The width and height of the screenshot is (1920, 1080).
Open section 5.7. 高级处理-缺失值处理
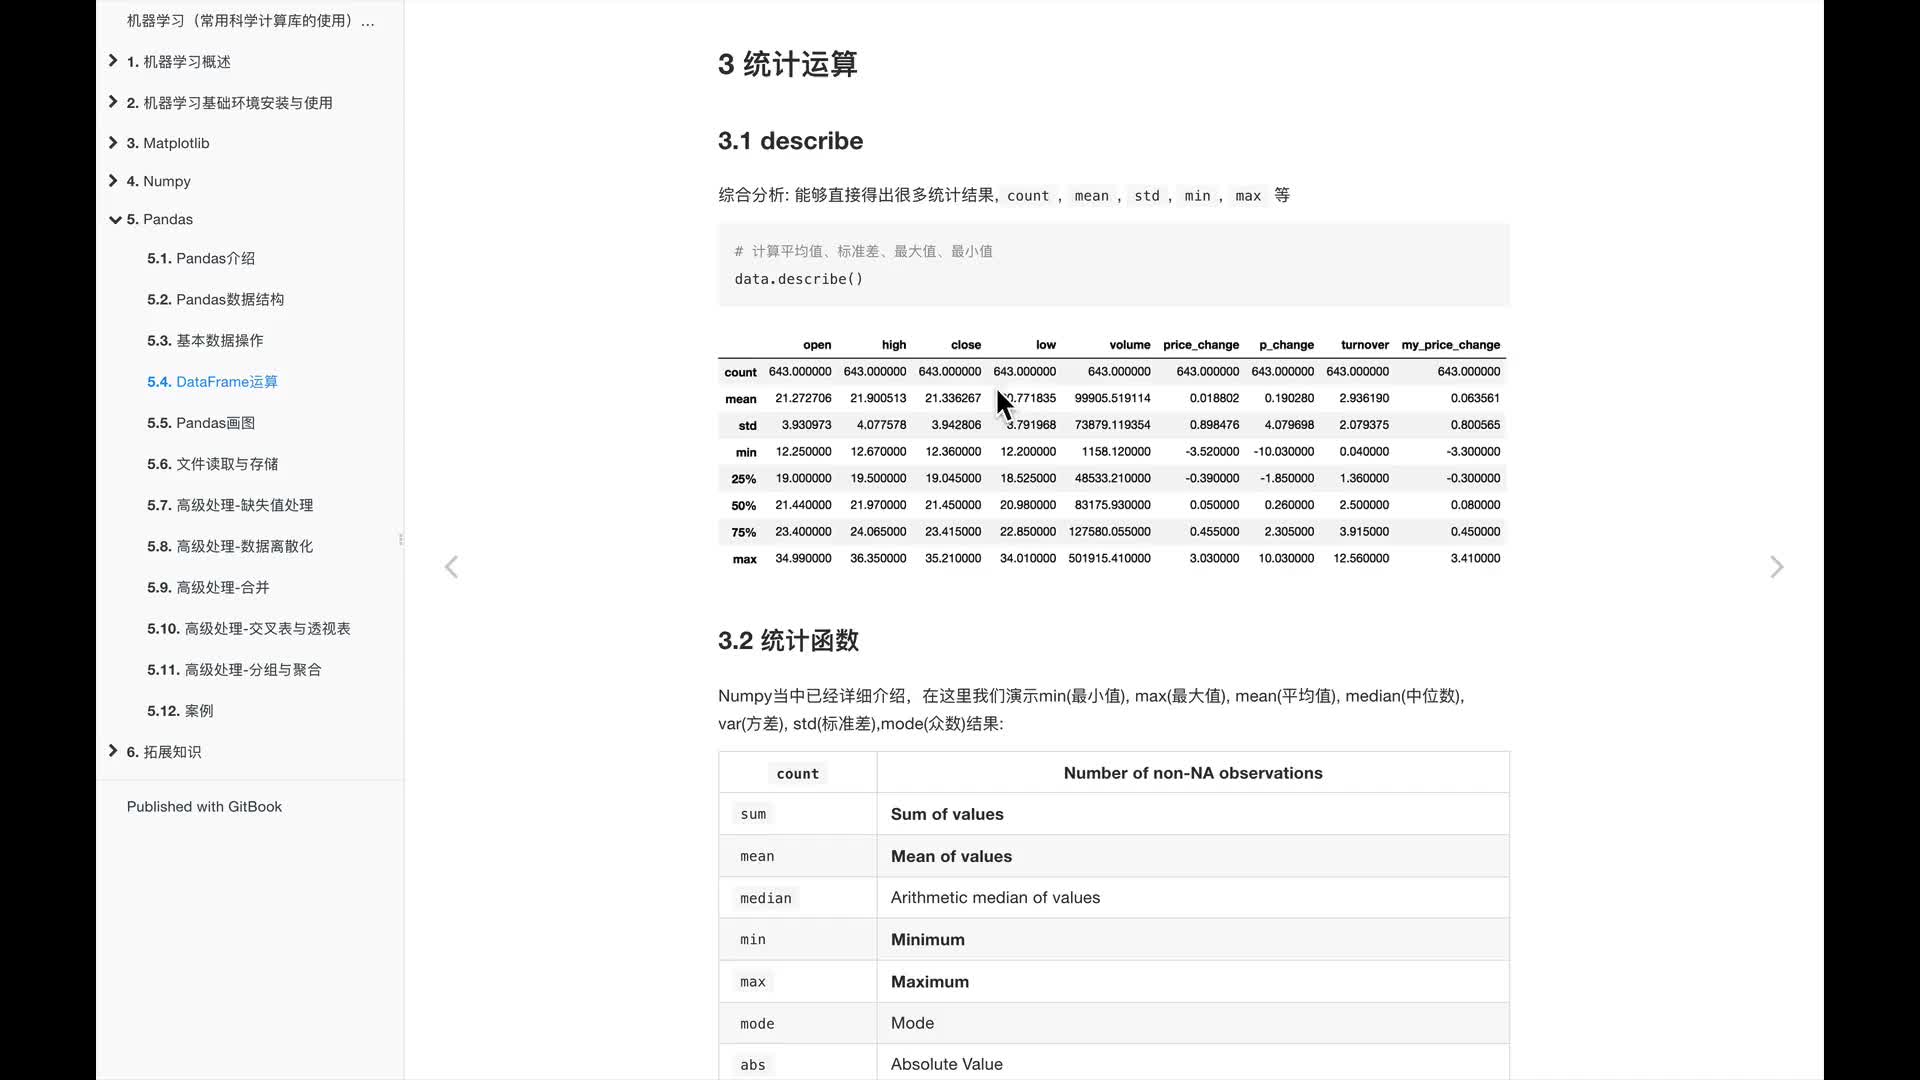click(230, 505)
